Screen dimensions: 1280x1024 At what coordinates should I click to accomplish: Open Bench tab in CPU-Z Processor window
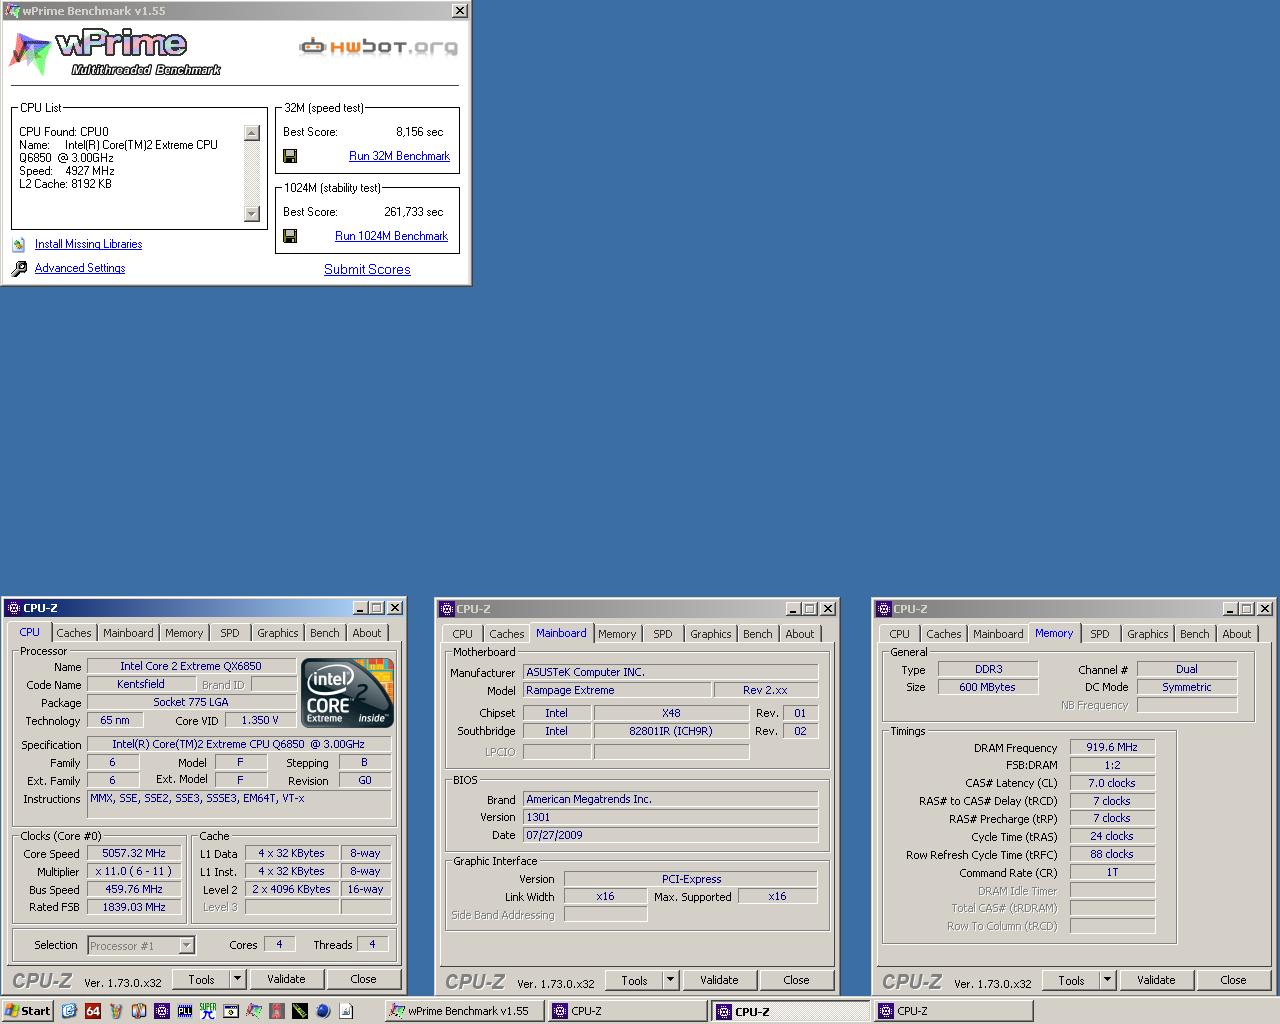(324, 633)
